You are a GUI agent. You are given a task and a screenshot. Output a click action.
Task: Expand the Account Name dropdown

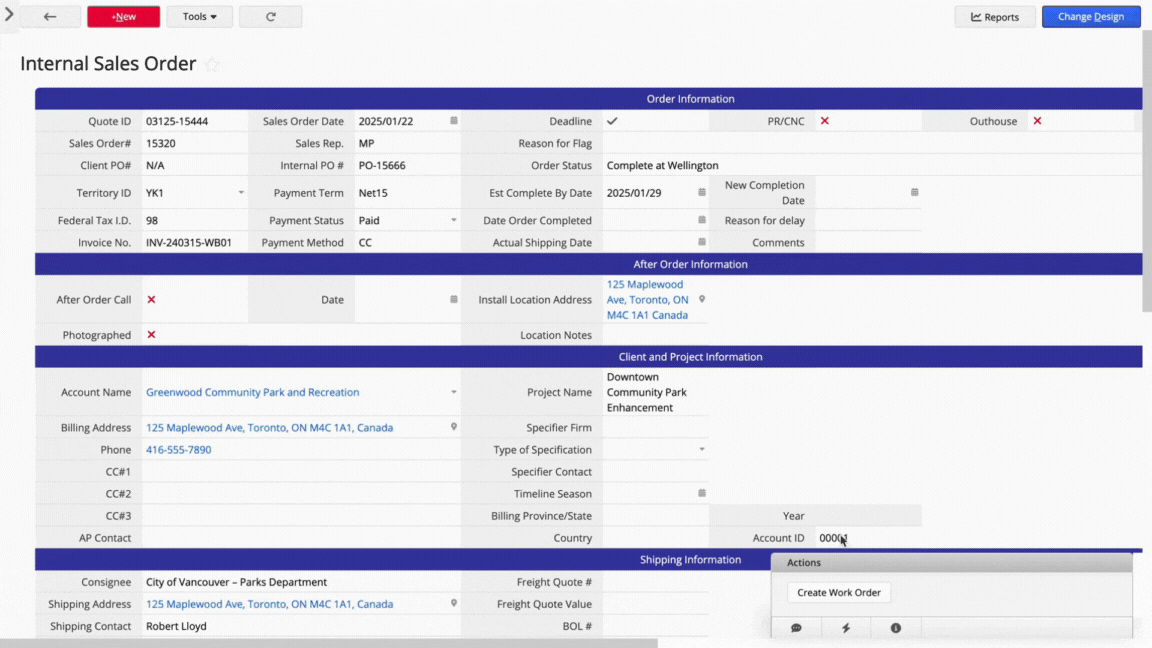454,393
